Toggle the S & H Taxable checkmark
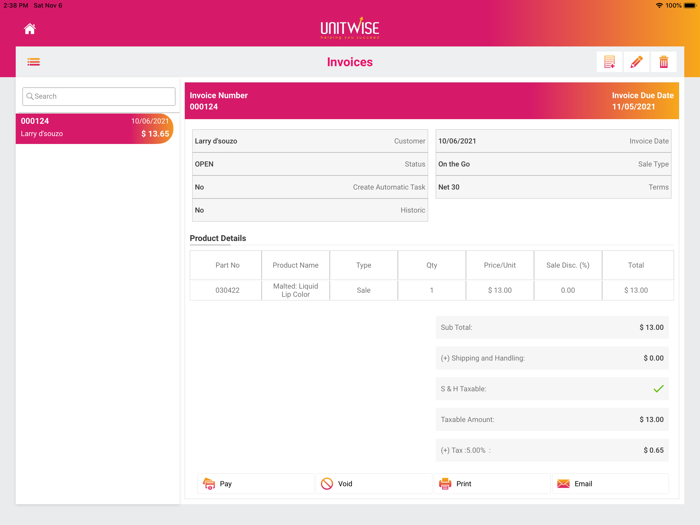700x525 pixels. [658, 389]
